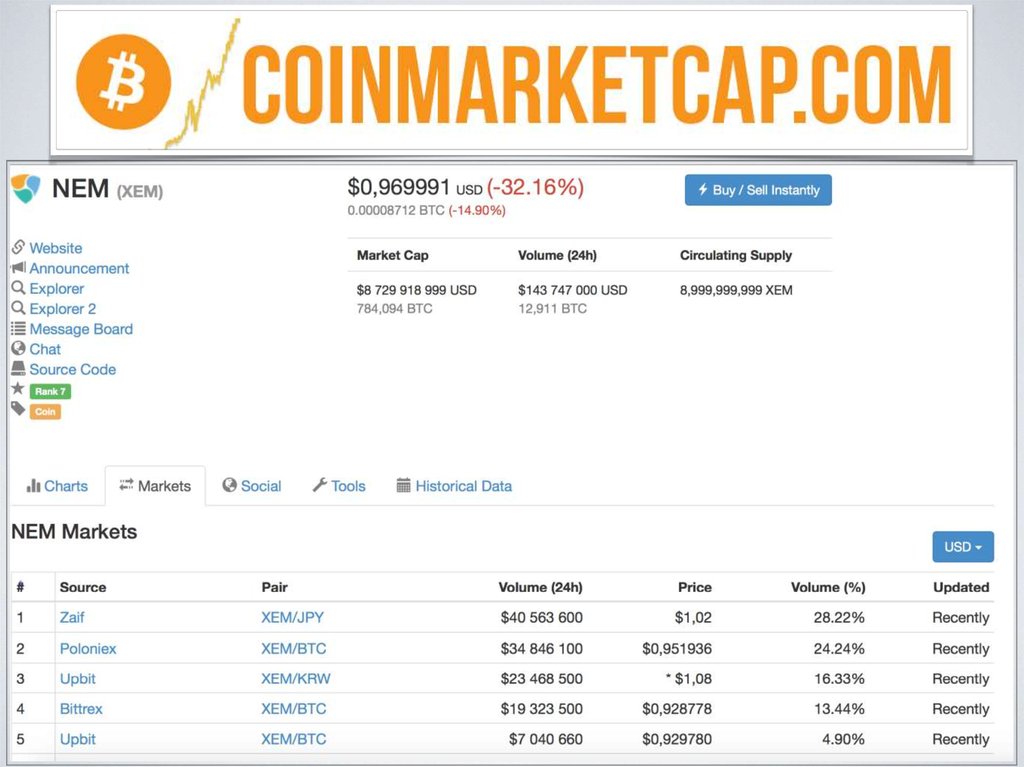Click the tag icon beside Coin
The height and width of the screenshot is (767, 1024).
[18, 409]
